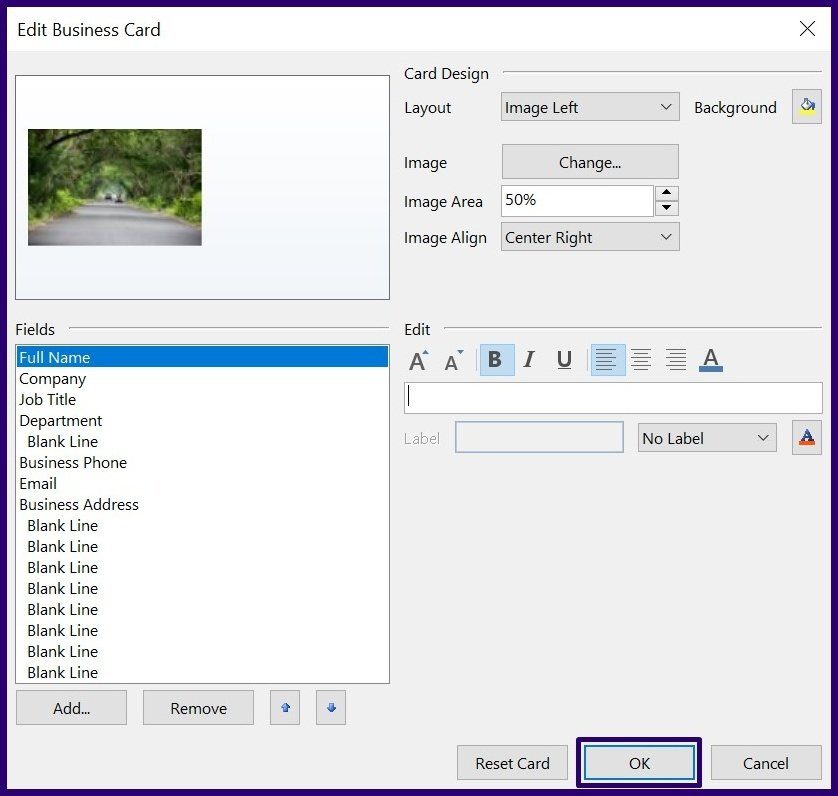Select the last Blank Line in list
Screen dimensions: 838x796
tap(203, 672)
